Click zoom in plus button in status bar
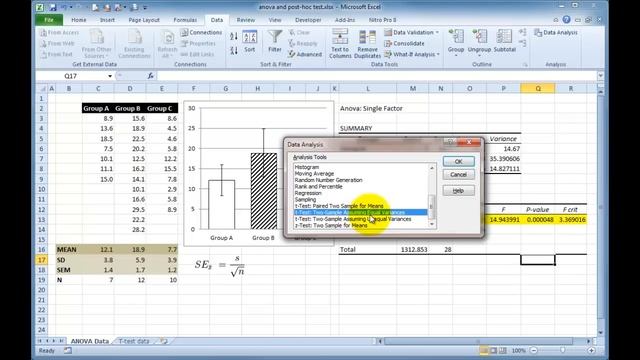 click(x=591, y=350)
